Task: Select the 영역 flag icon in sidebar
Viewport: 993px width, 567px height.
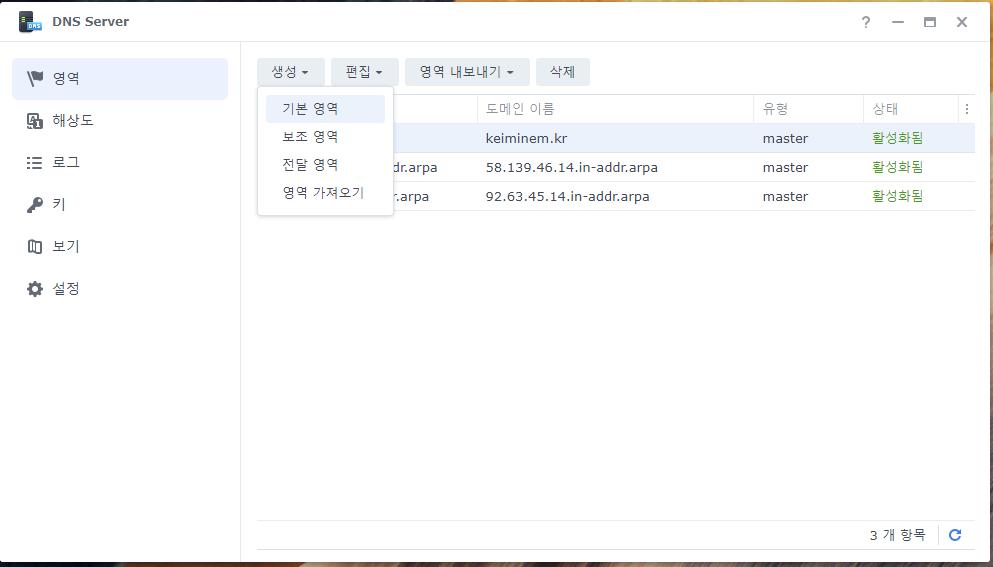Action: (35, 78)
